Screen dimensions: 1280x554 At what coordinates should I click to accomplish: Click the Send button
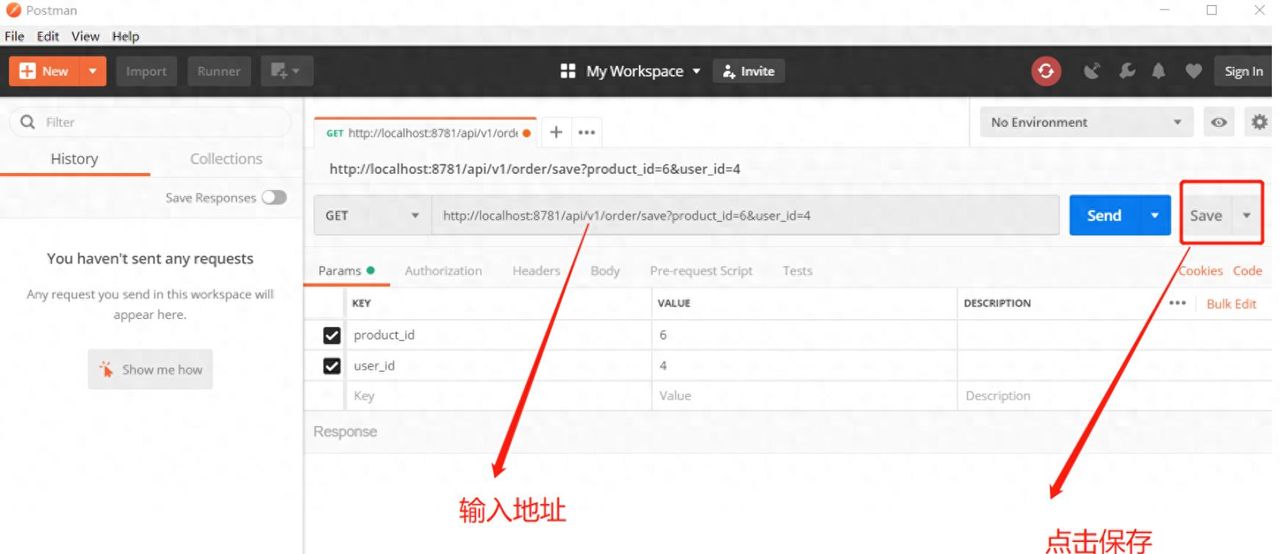[x=1105, y=215]
